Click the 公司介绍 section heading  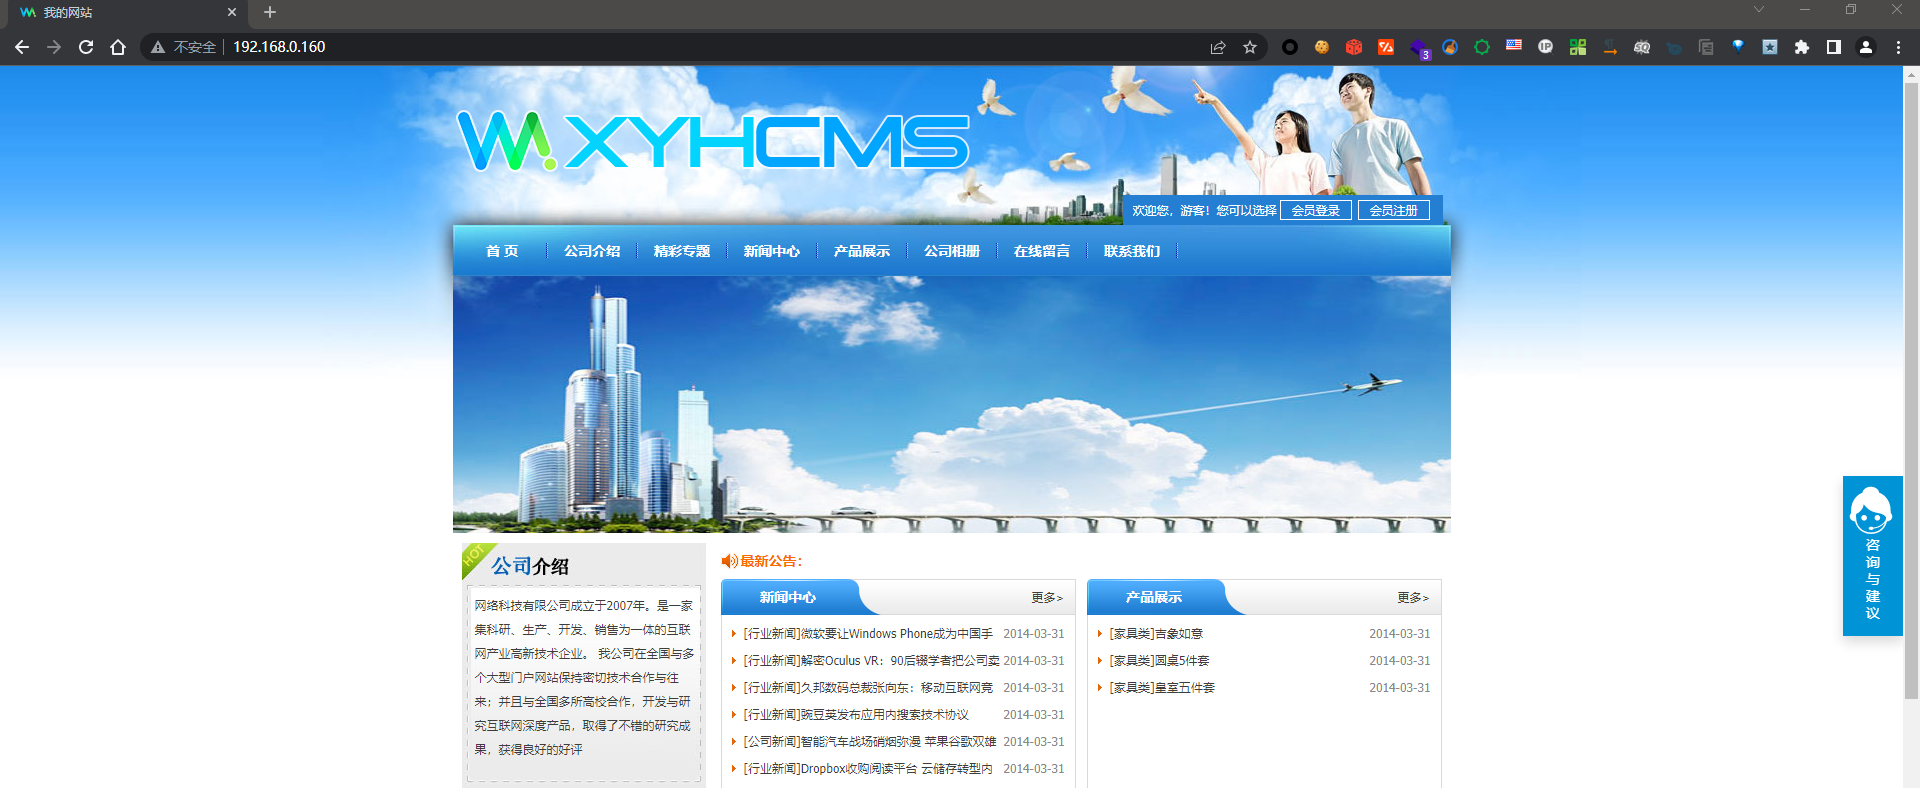(530, 566)
